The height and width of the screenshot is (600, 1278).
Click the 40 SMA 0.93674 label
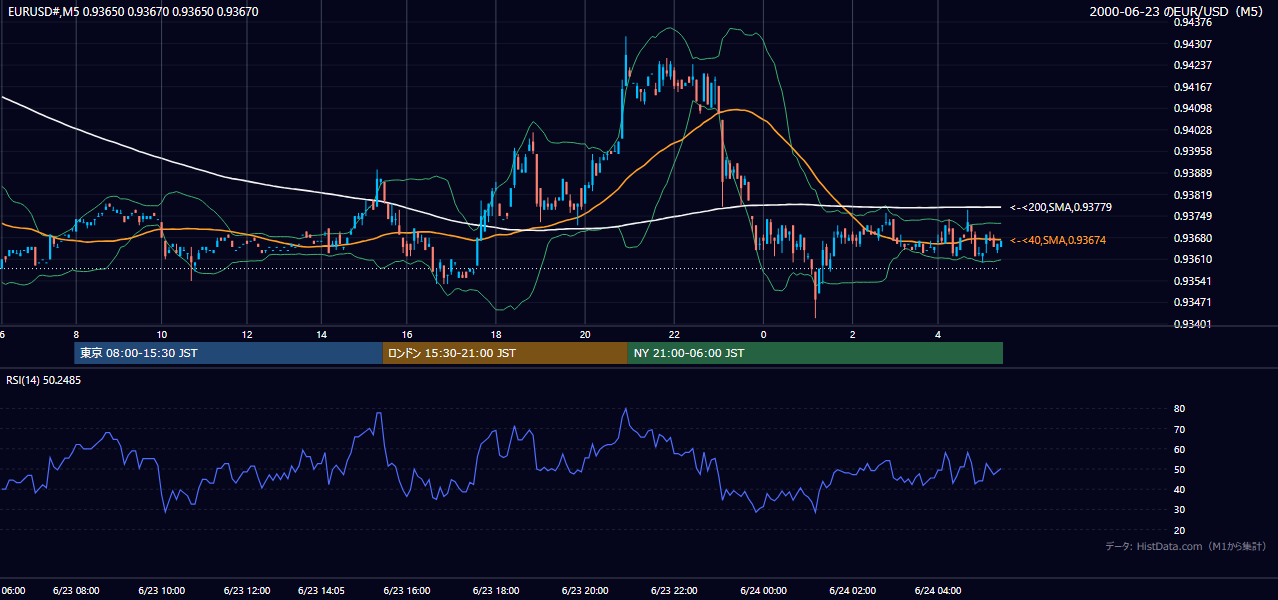point(1058,240)
